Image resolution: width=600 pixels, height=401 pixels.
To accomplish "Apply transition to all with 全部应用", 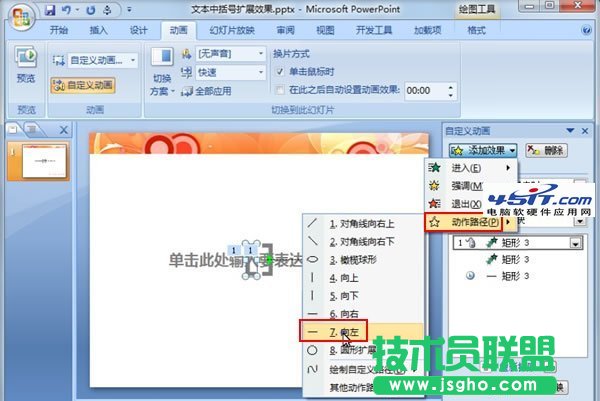I will pyautogui.click(x=207, y=91).
